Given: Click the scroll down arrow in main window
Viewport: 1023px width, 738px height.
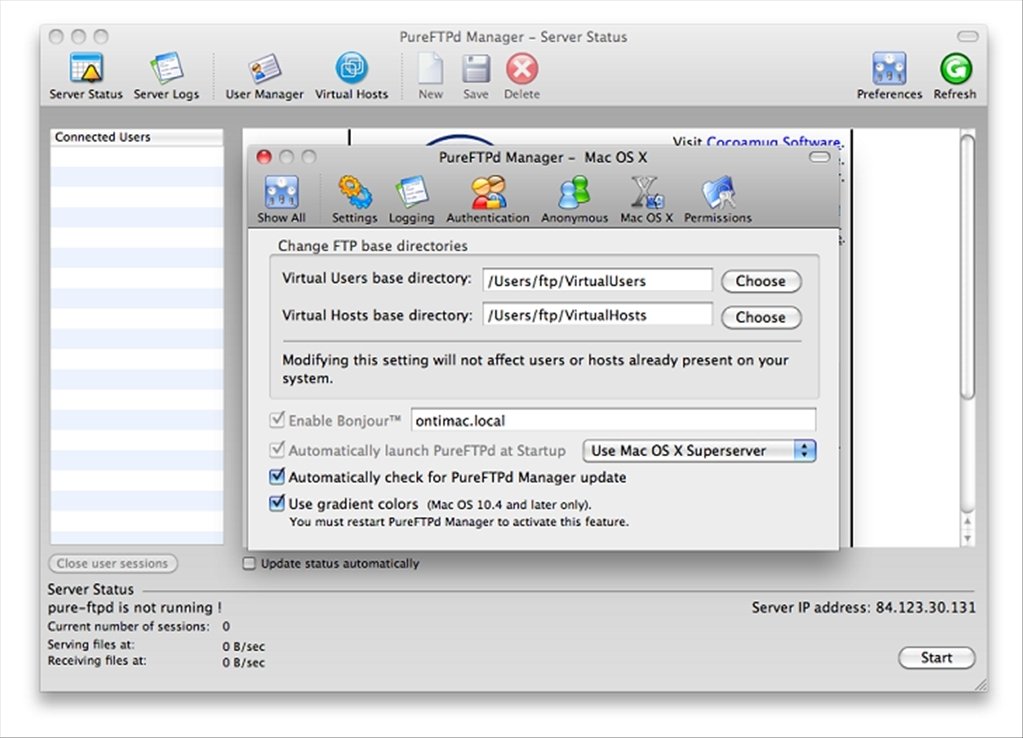Looking at the screenshot, I should click(x=968, y=538).
